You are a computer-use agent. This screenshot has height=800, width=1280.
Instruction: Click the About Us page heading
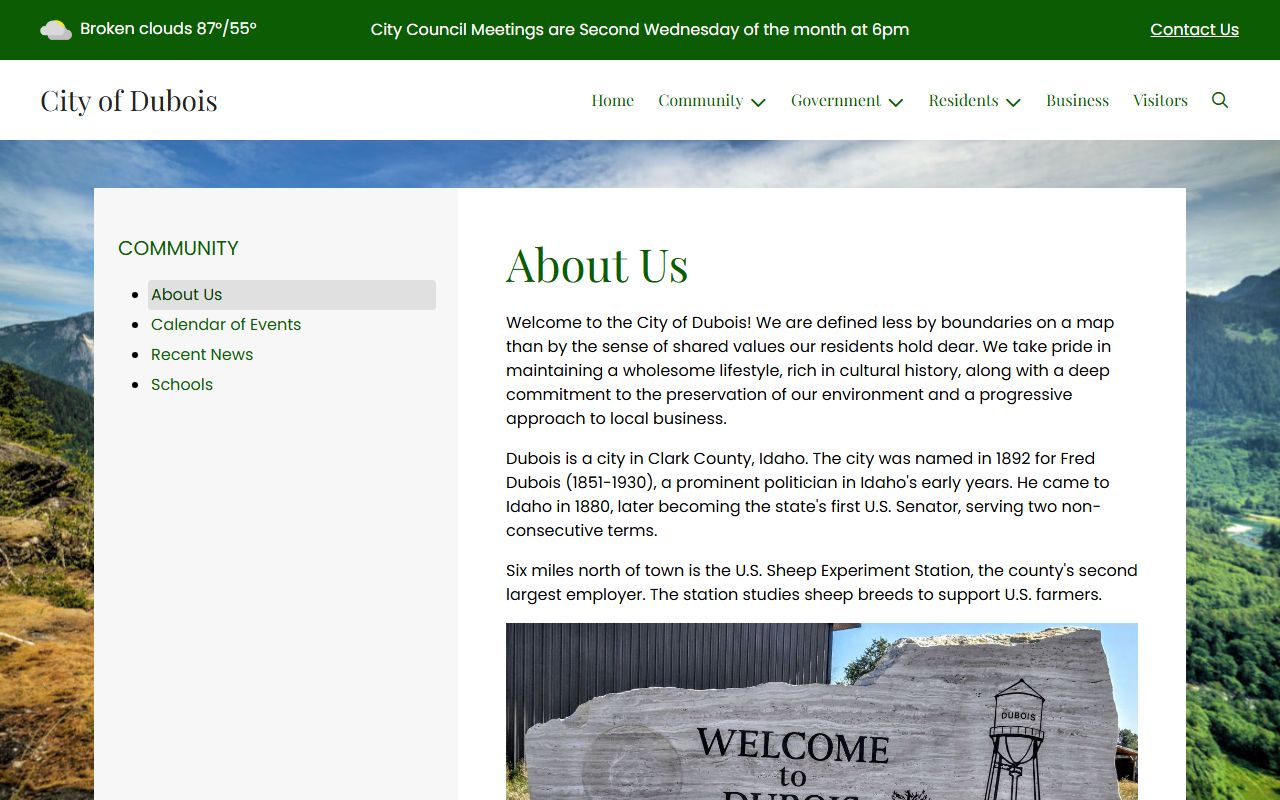coord(597,265)
